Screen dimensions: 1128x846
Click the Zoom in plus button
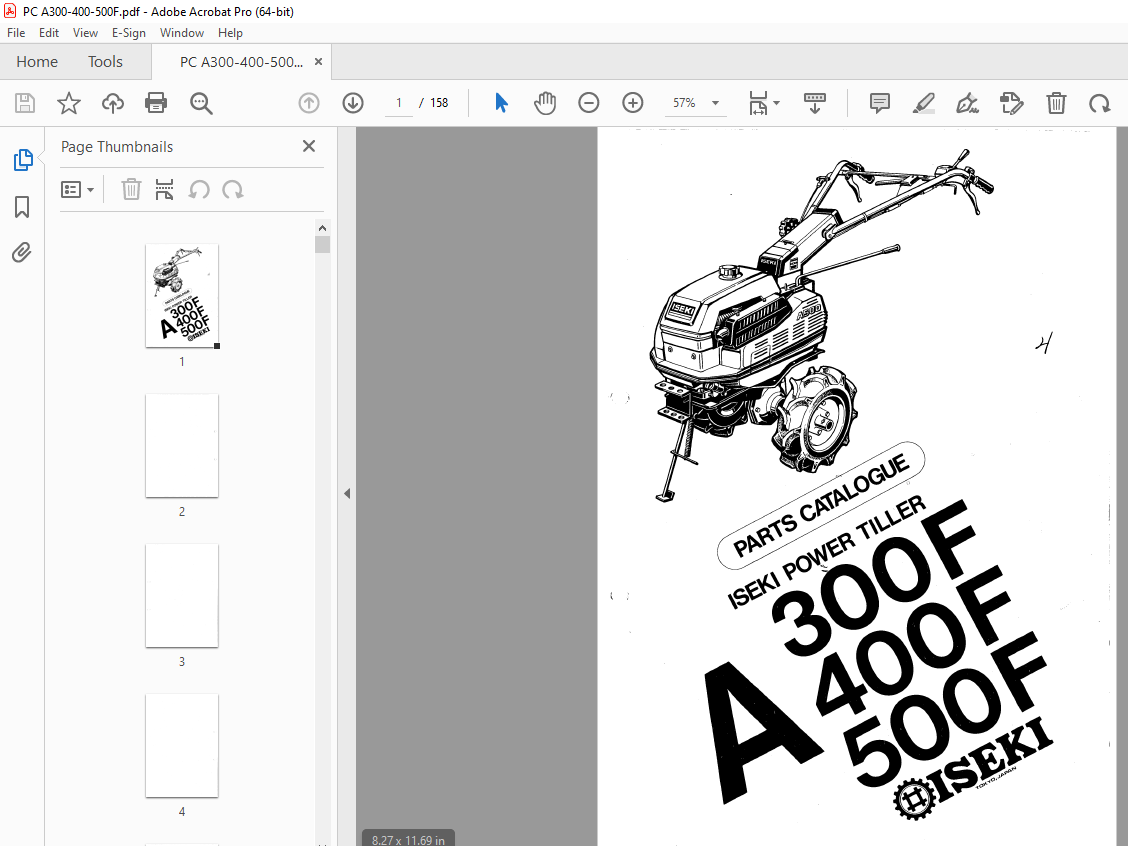coord(632,103)
